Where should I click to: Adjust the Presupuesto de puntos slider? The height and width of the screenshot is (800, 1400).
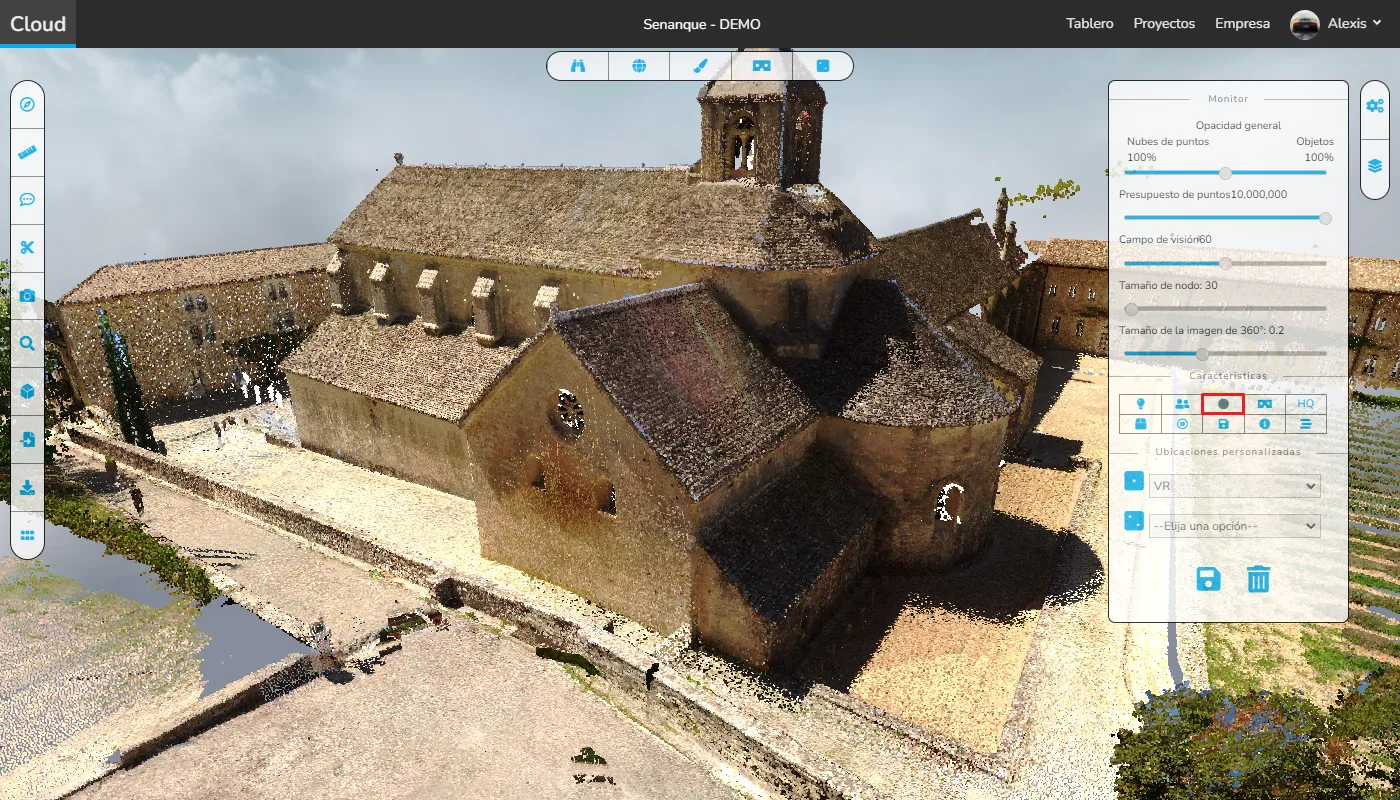pos(1226,217)
